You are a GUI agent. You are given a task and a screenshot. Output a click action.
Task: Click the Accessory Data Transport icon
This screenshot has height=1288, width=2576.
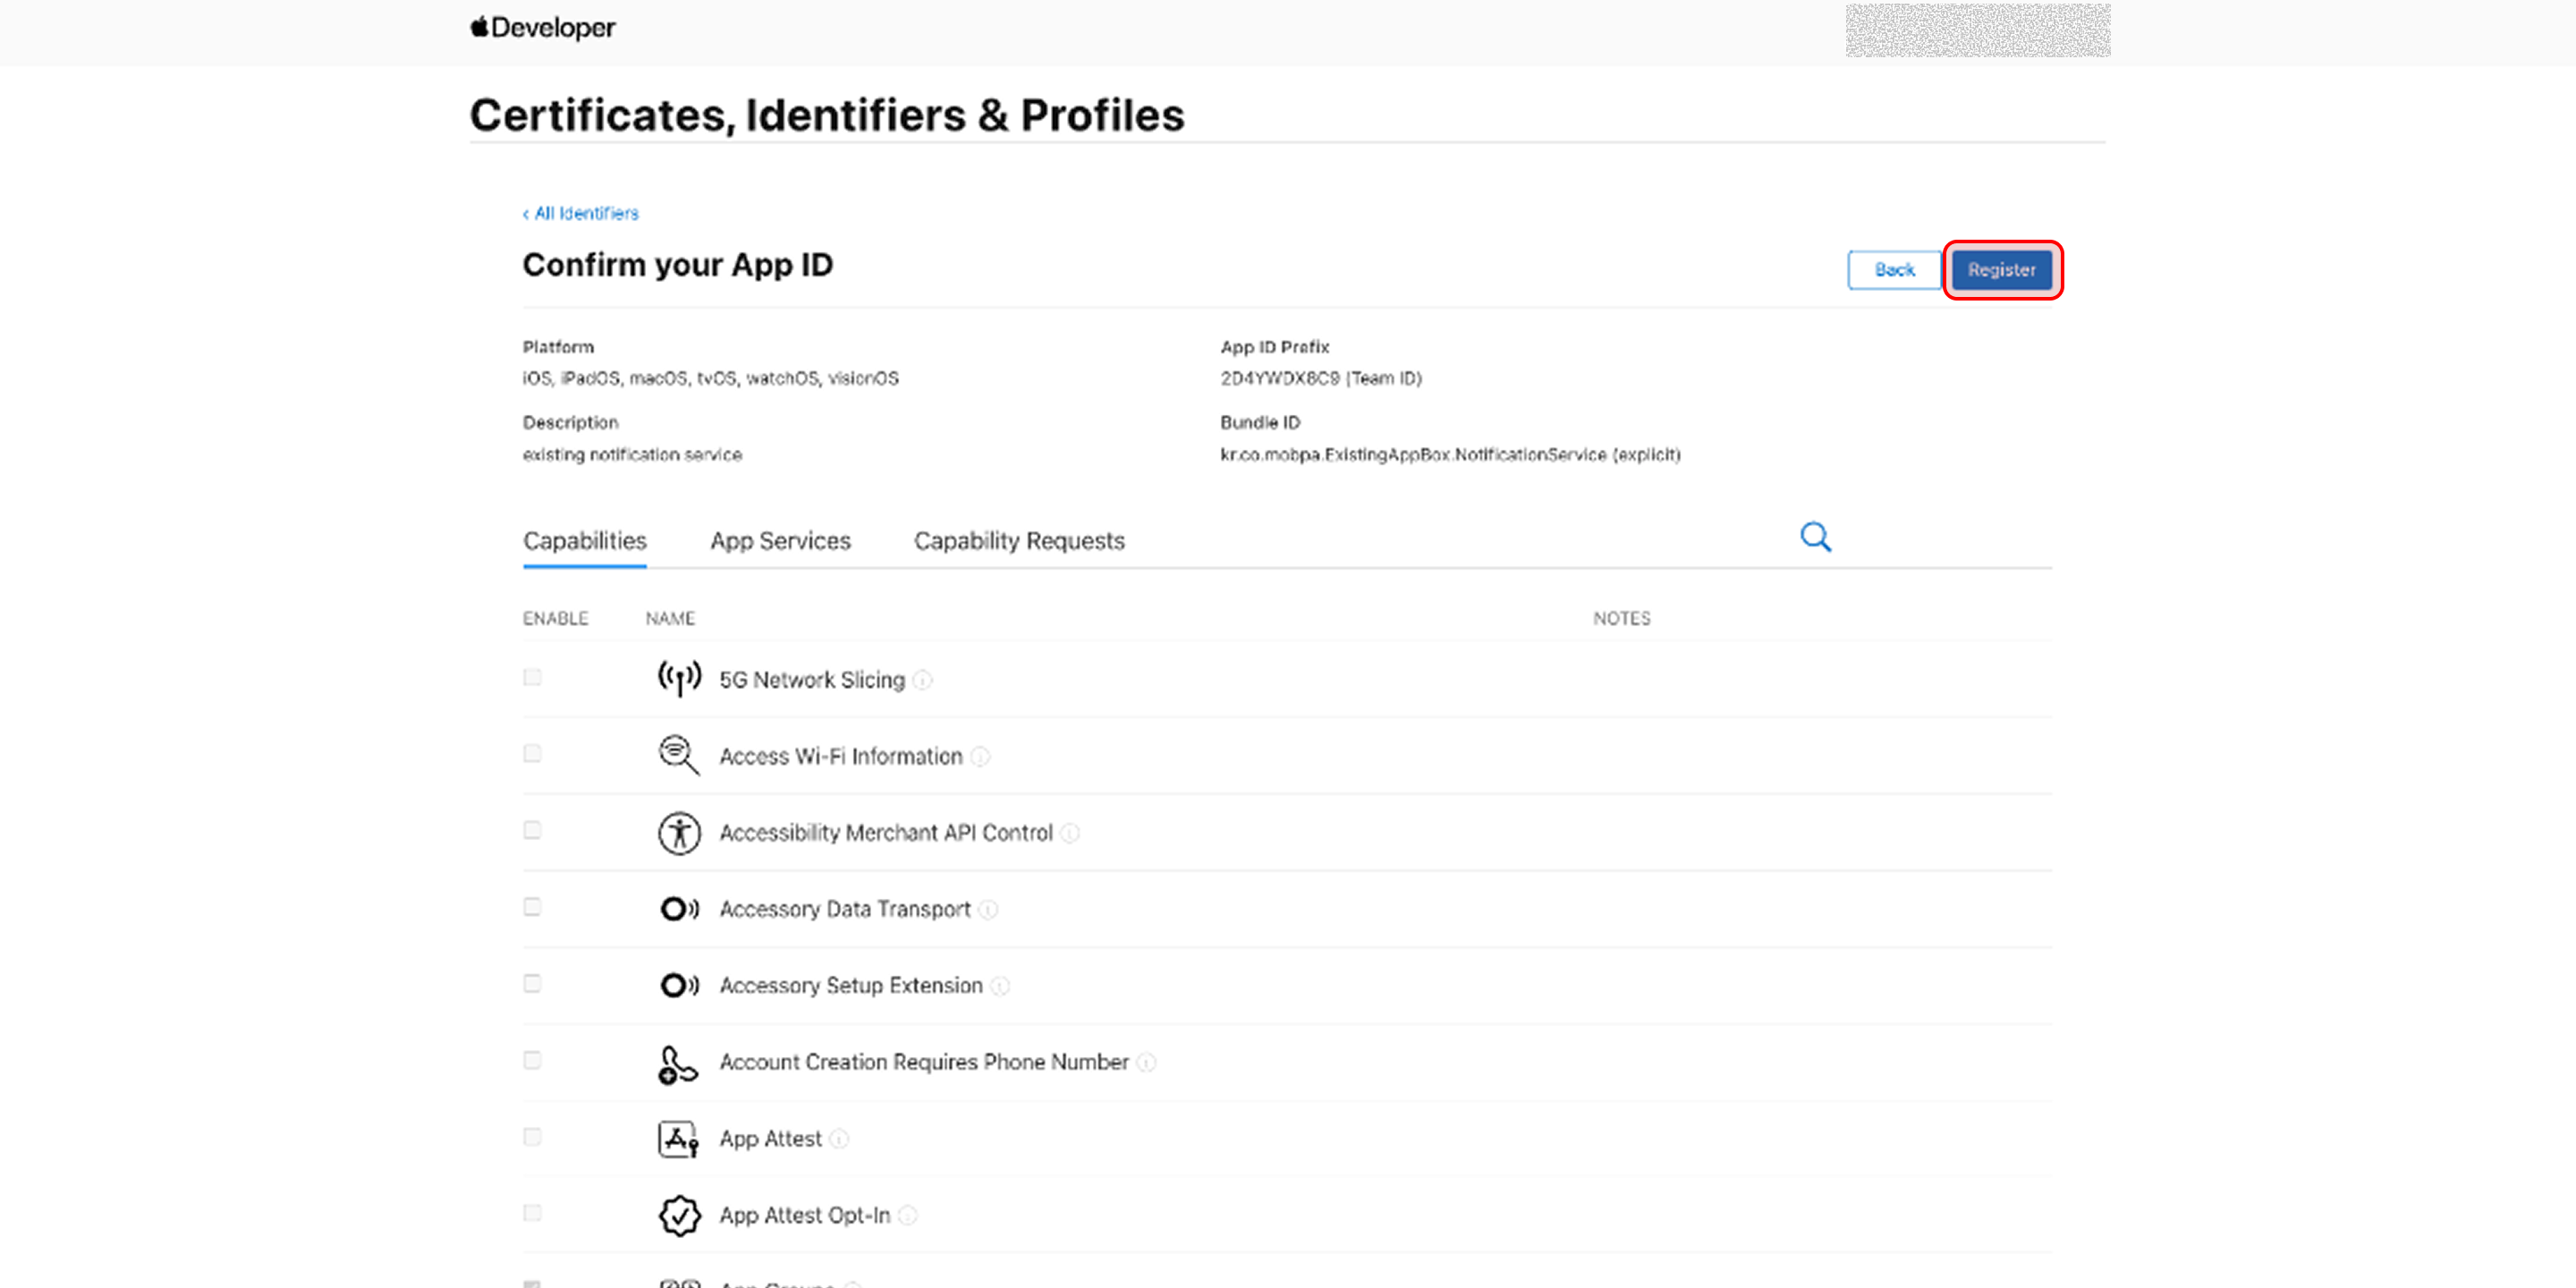click(x=679, y=908)
